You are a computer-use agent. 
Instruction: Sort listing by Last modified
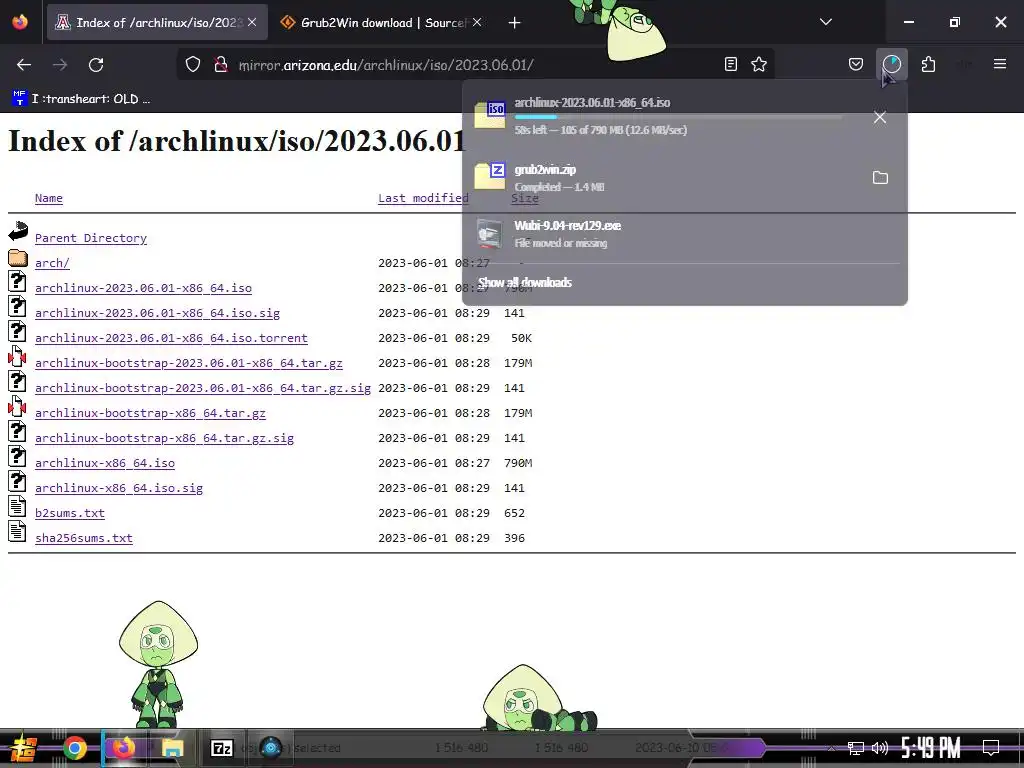click(x=423, y=198)
